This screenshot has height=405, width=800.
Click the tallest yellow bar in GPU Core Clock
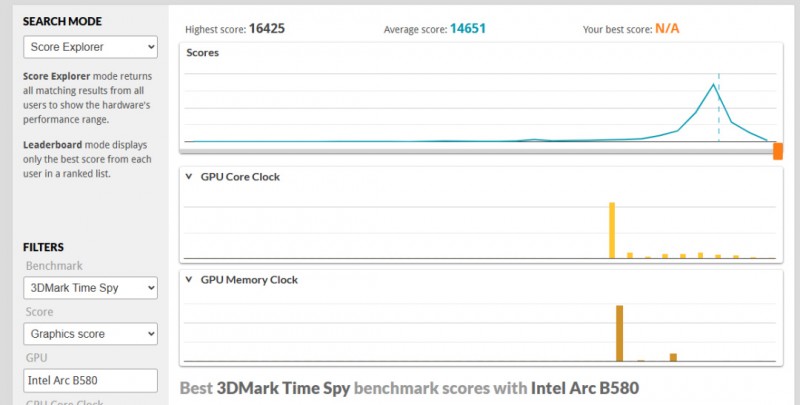612,230
